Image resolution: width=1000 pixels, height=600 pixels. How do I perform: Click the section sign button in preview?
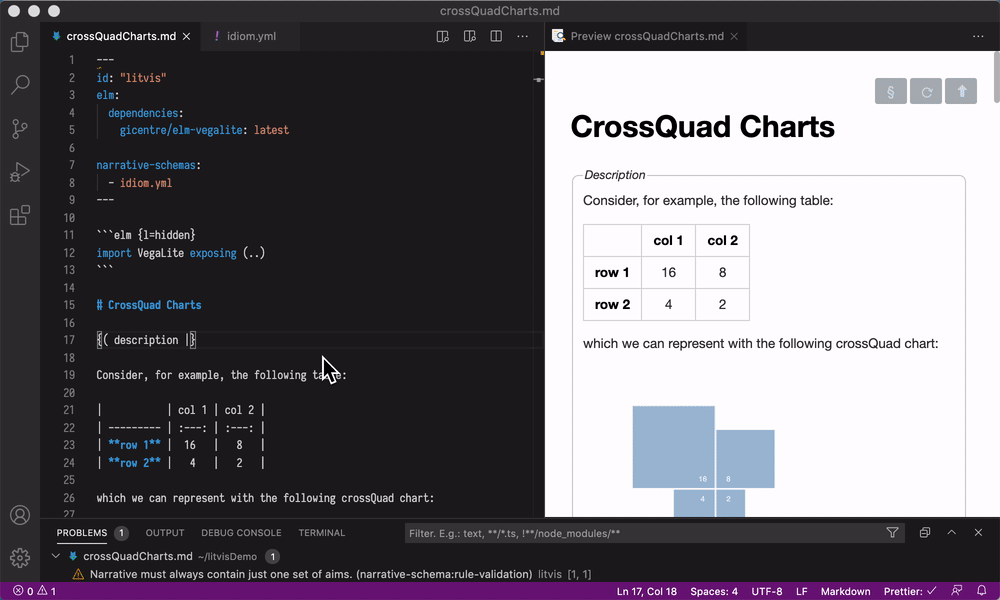891,92
